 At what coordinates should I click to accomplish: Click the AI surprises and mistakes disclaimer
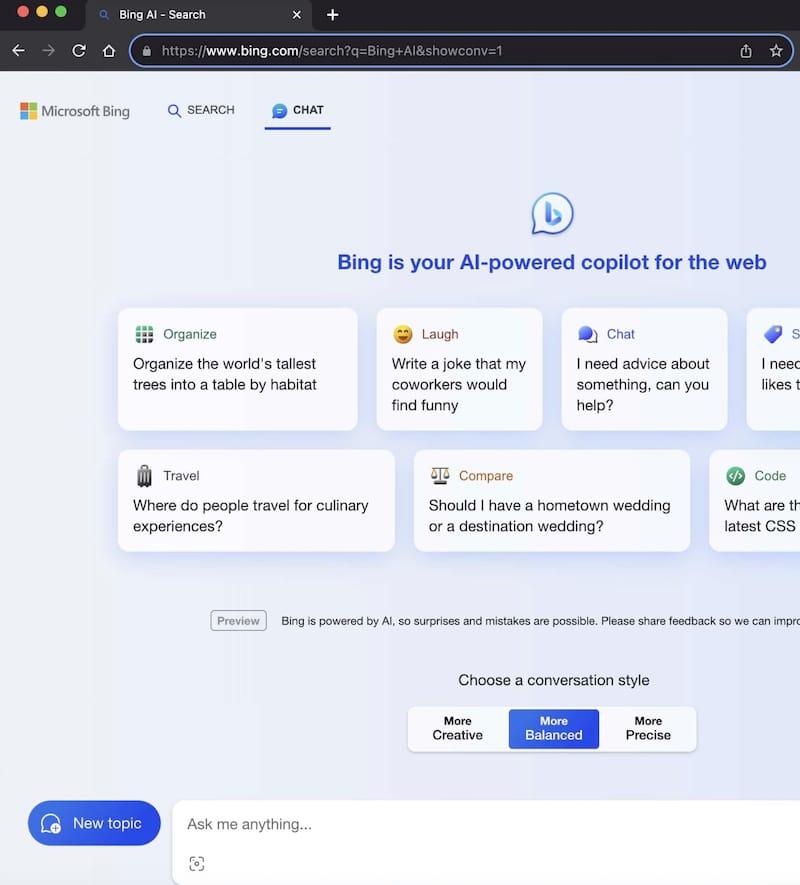pyautogui.click(x=540, y=621)
